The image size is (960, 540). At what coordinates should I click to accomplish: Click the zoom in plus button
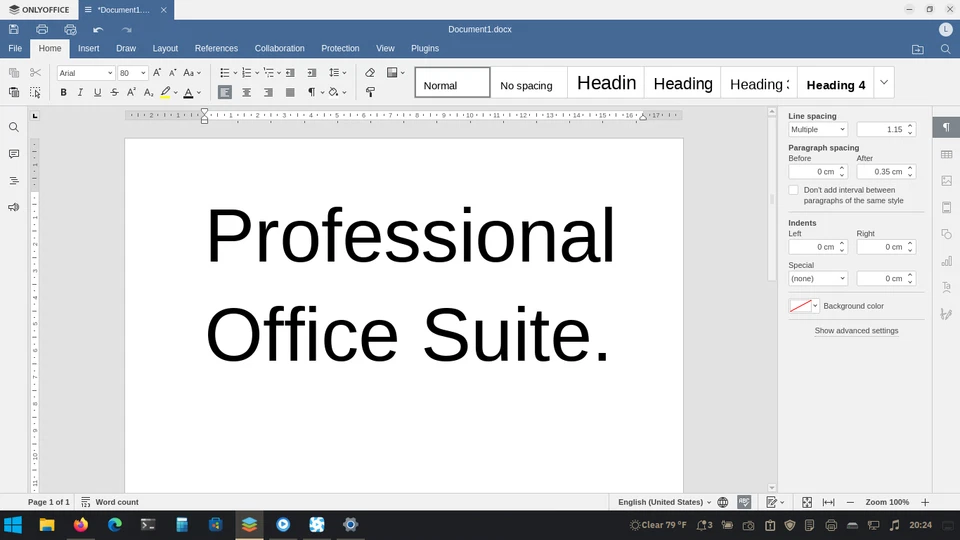coord(925,502)
